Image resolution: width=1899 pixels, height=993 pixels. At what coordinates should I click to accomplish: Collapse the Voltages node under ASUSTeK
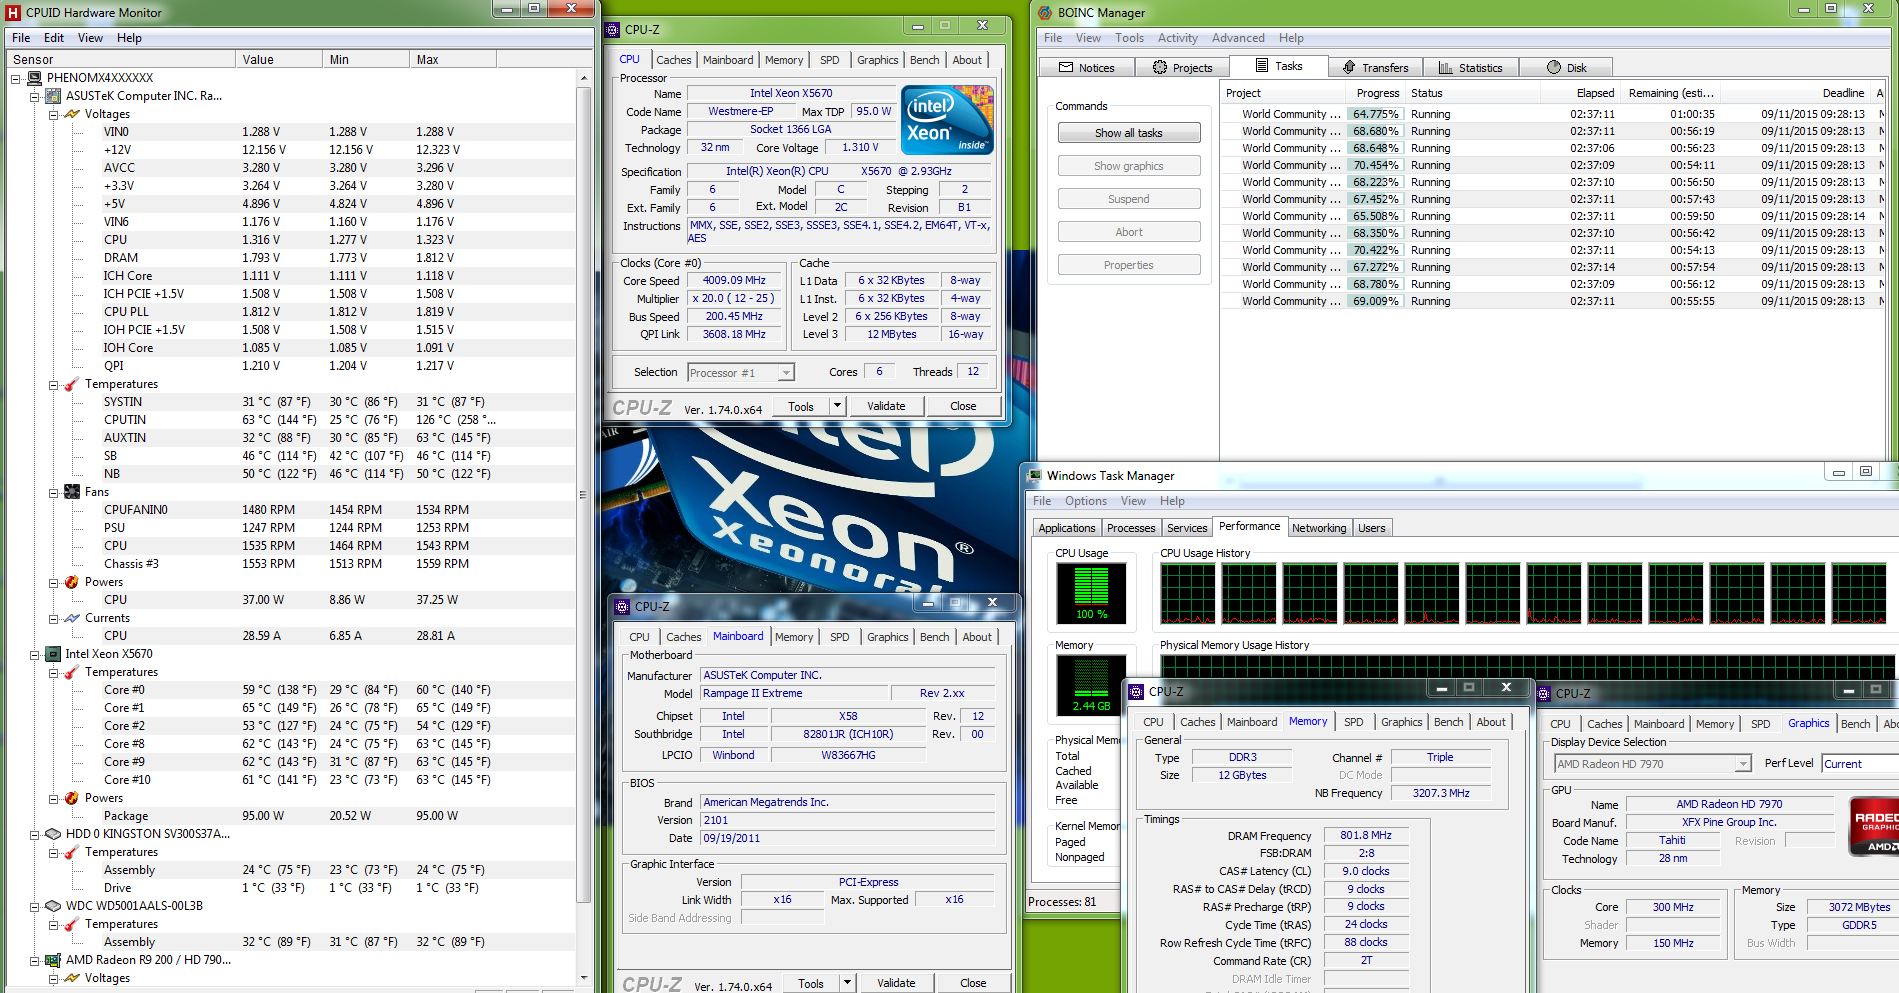click(x=54, y=114)
